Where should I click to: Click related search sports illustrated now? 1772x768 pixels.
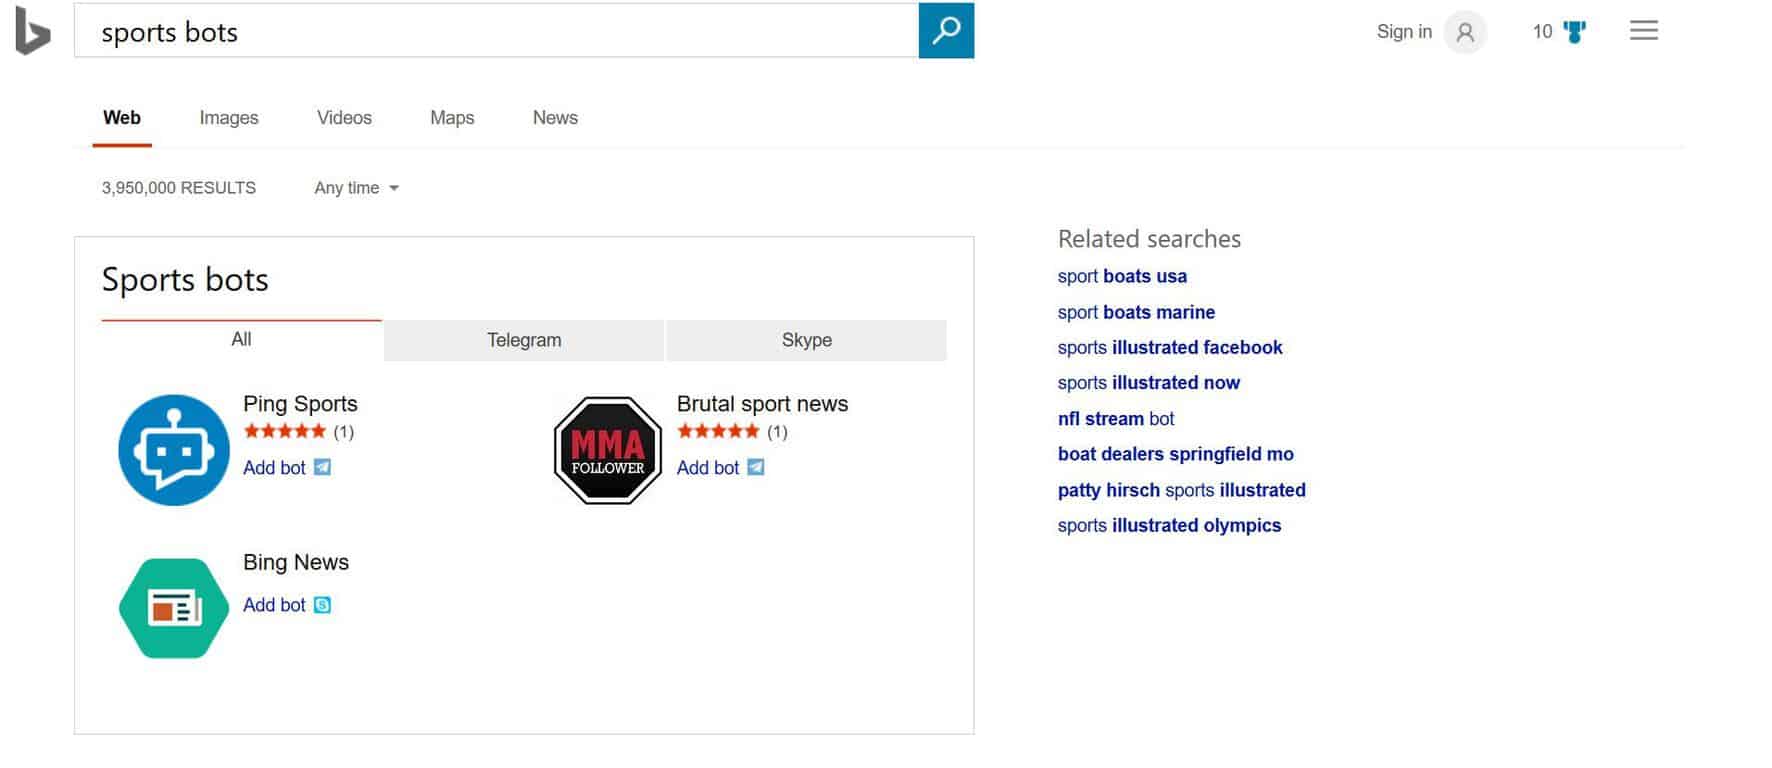(x=1149, y=383)
